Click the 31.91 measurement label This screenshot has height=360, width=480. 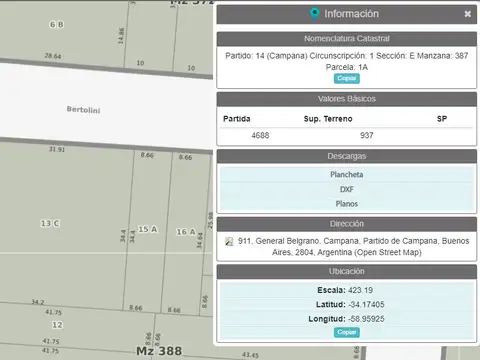(x=57, y=149)
